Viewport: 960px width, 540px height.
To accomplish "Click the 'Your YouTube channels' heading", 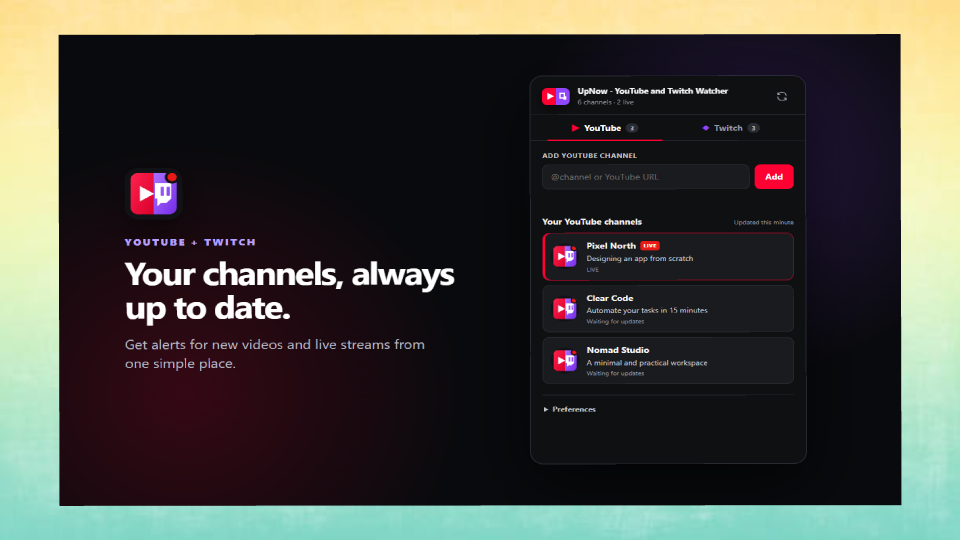I will pyautogui.click(x=592, y=222).
